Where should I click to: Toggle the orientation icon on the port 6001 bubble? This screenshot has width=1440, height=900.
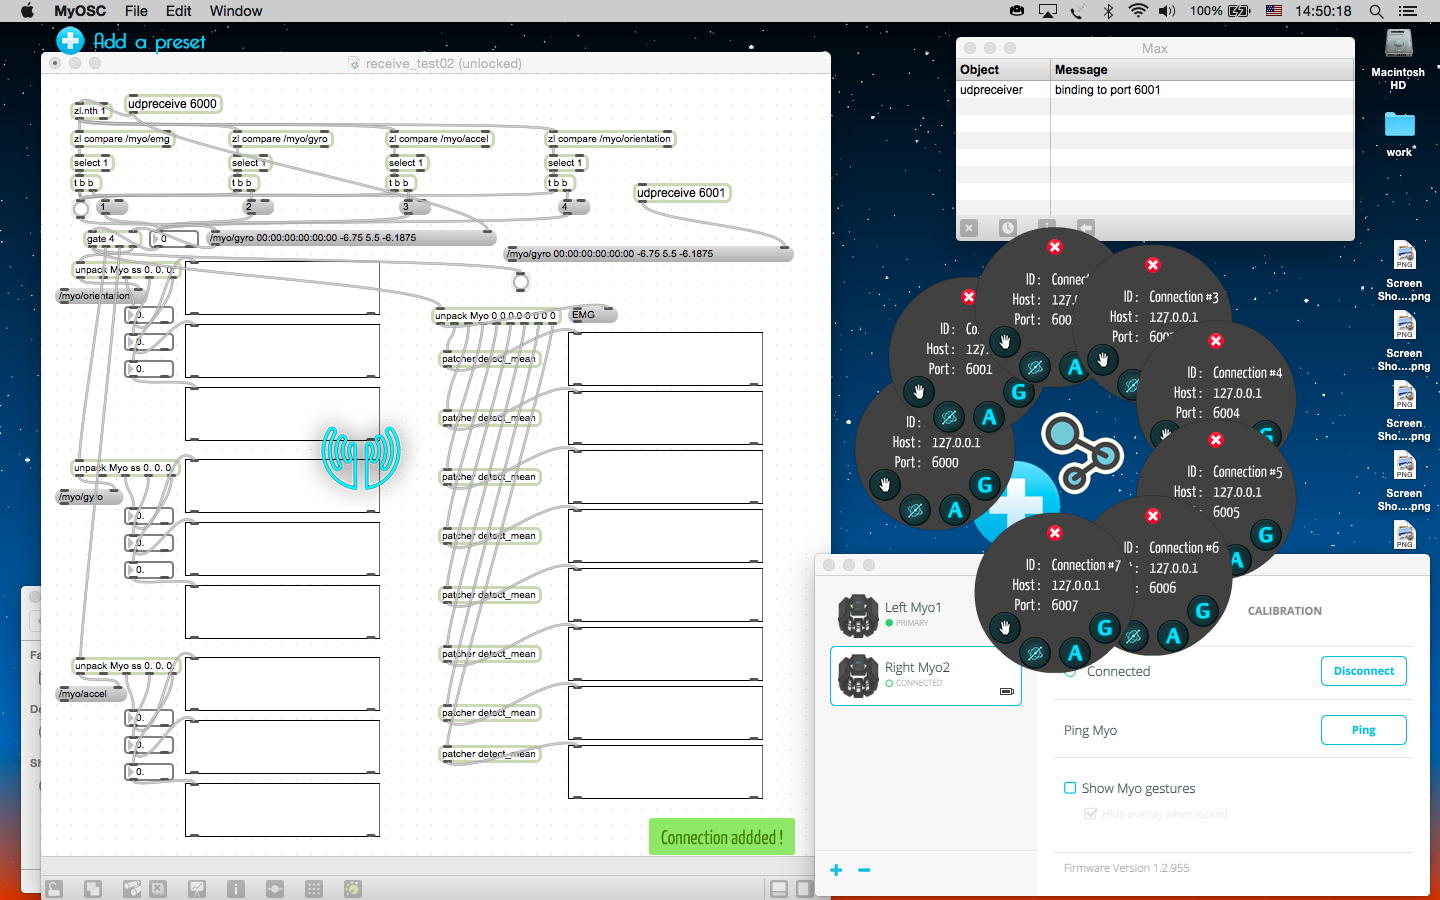(x=949, y=416)
